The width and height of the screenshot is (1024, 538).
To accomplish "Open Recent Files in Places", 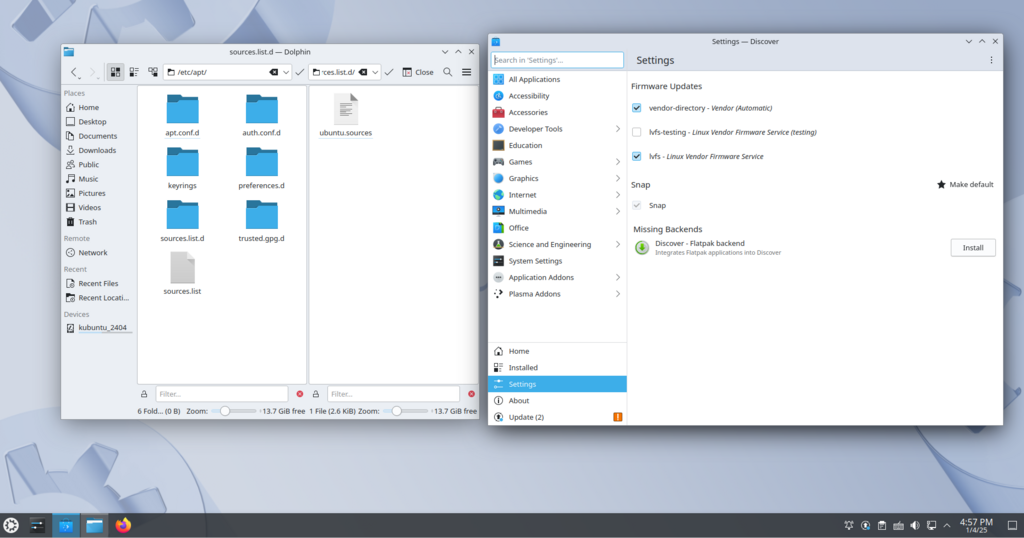I will (x=98, y=283).
